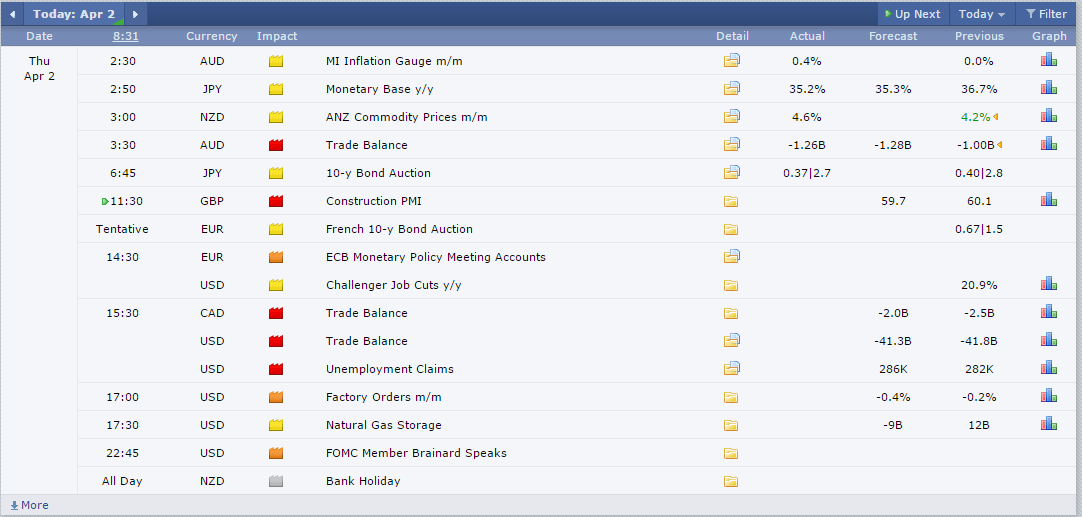
Task: Select ECB Monetary Policy Meeting Accounts event
Action: (x=435, y=257)
